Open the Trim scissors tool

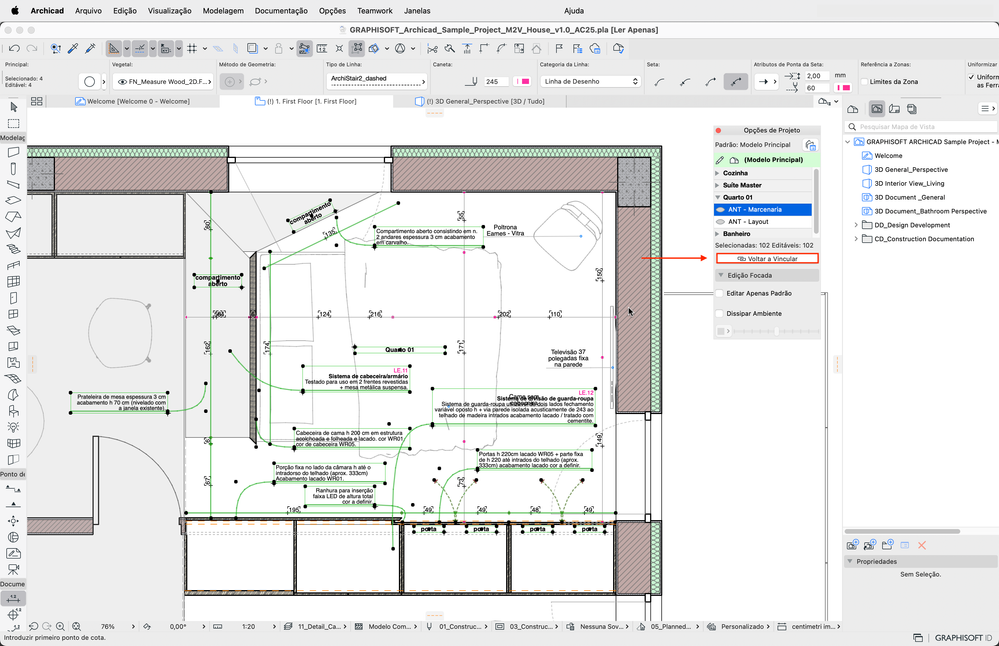[433, 48]
